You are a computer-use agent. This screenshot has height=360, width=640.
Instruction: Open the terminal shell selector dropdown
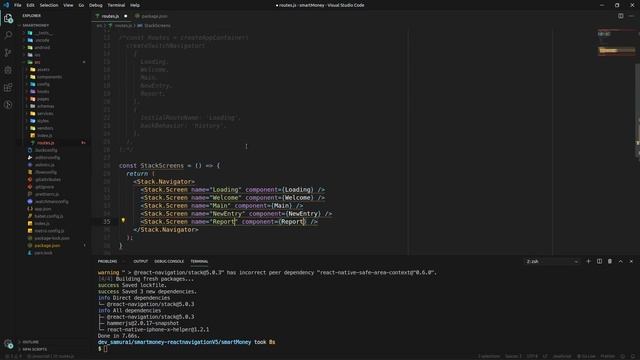tap(552, 261)
